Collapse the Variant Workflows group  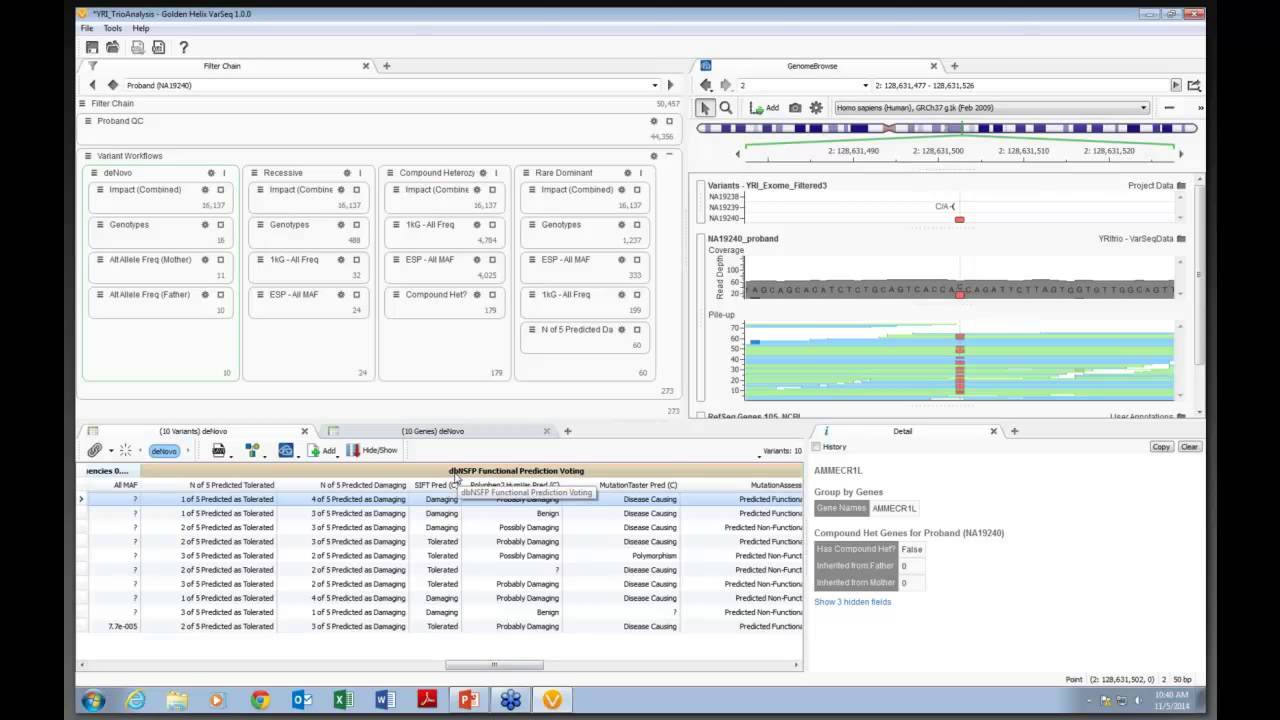669,156
